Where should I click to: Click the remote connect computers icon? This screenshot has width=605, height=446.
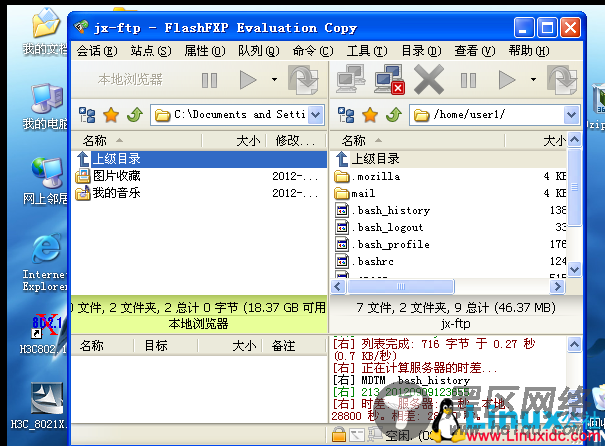pyautogui.click(x=350, y=79)
